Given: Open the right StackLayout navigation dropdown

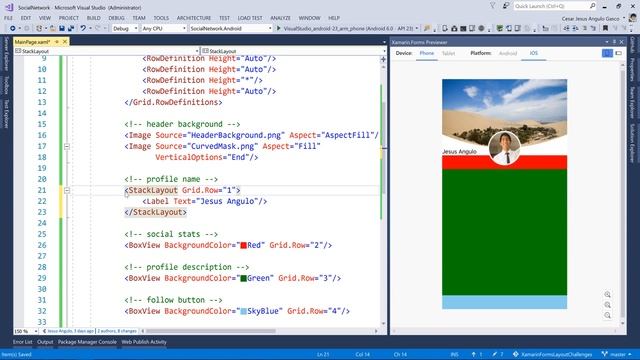Looking at the screenshot, I should [x=293, y=51].
